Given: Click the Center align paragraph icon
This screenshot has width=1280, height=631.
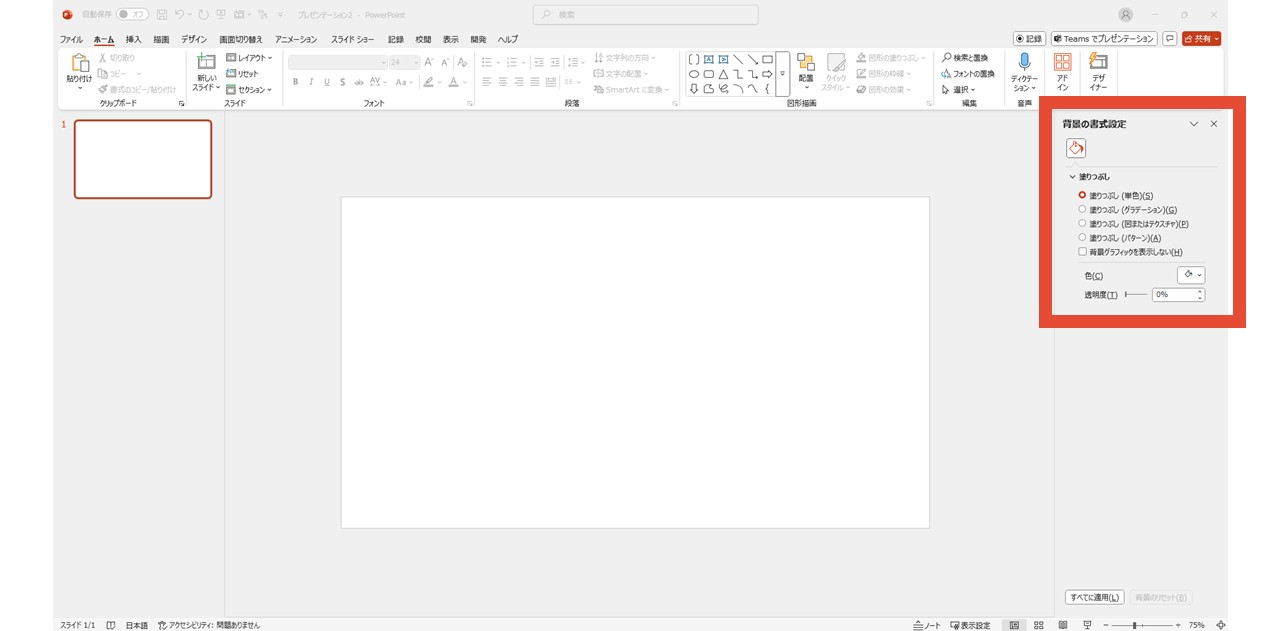Looking at the screenshot, I should coord(503,82).
